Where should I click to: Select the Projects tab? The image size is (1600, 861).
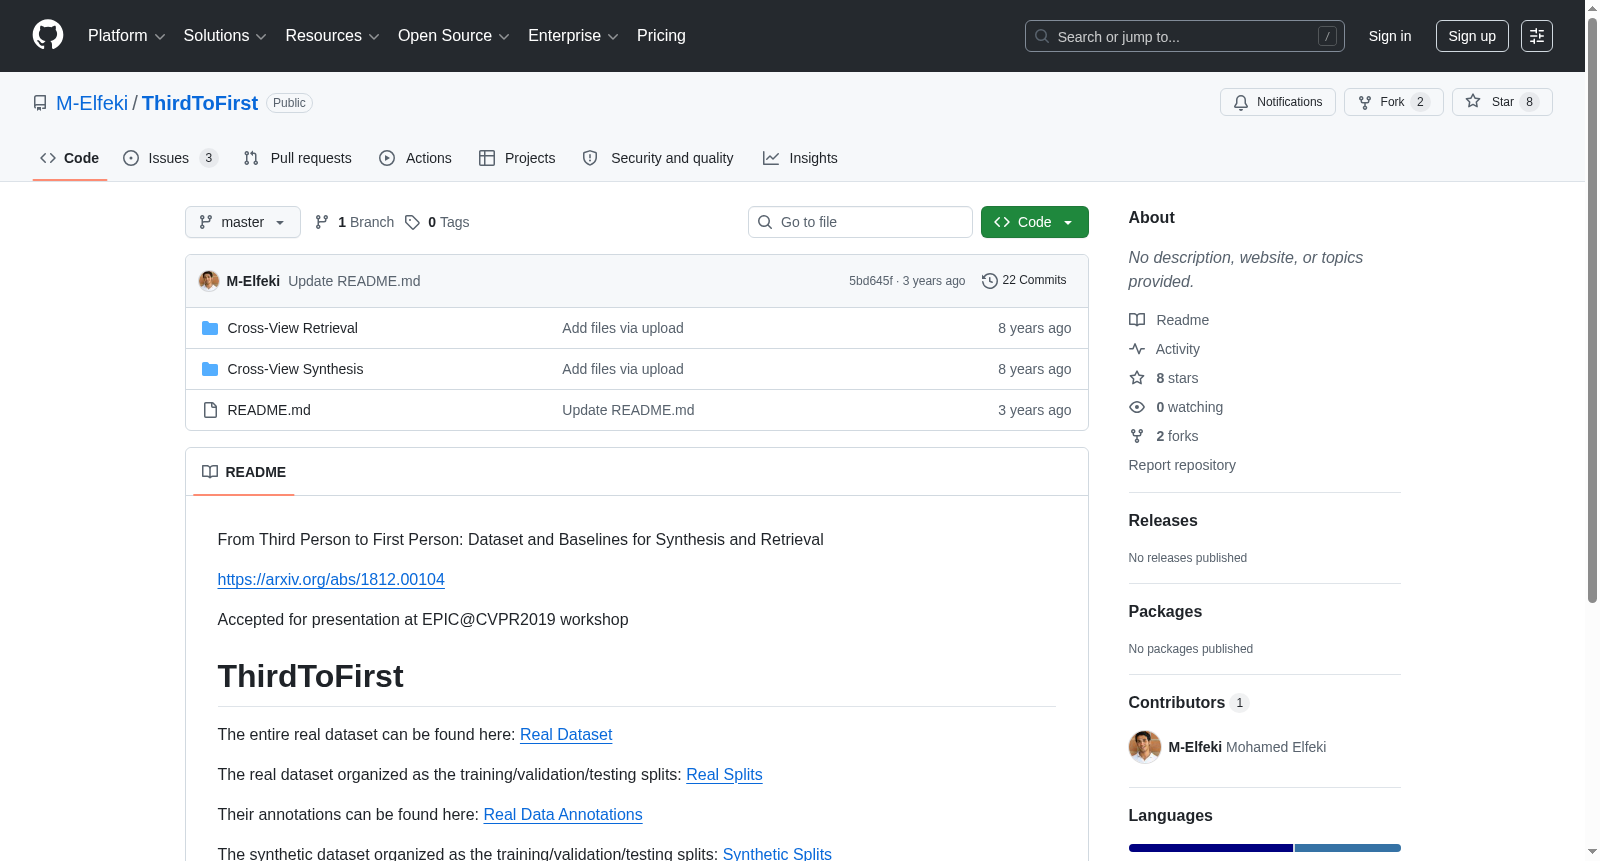[x=517, y=158]
